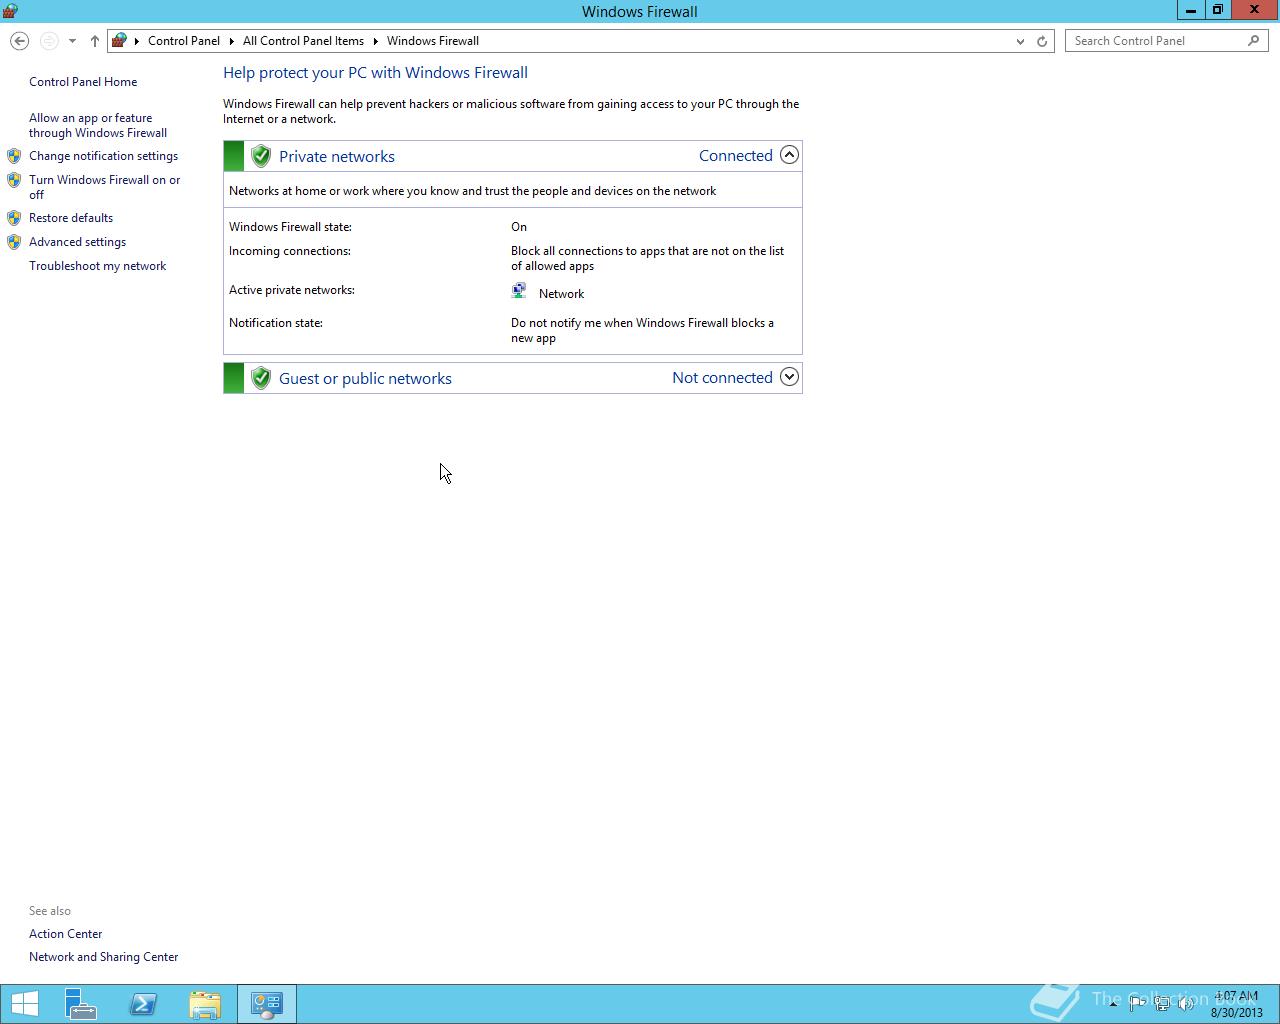This screenshot has height=1024, width=1280.
Task: Click the Control Panel icon in the address bar
Action: point(120,41)
